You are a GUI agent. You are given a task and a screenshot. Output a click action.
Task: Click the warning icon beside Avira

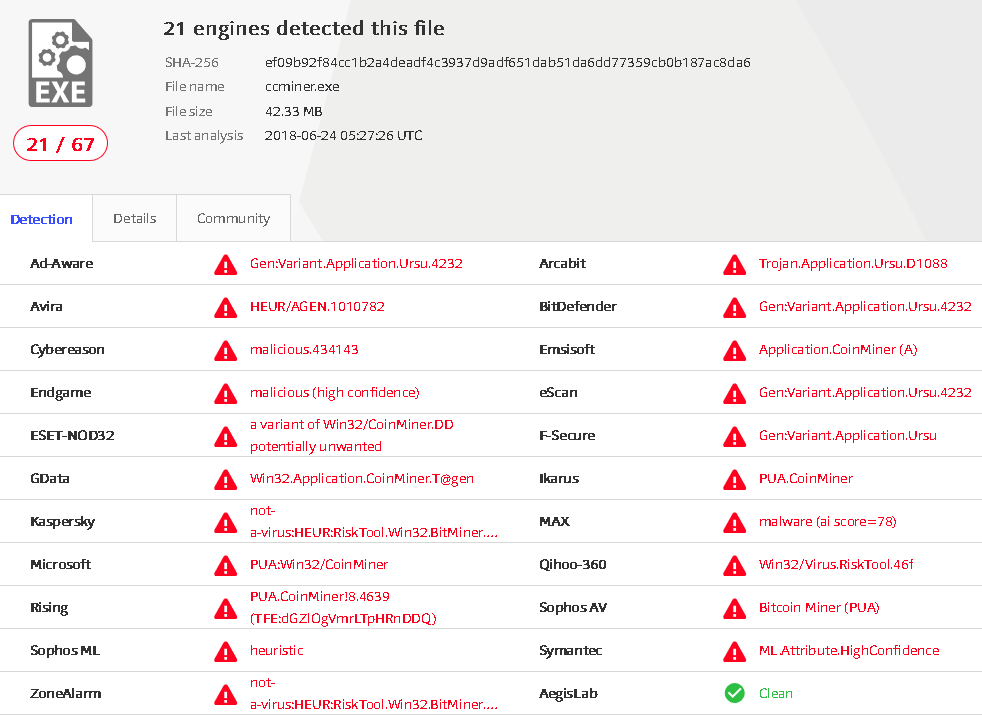(x=225, y=307)
